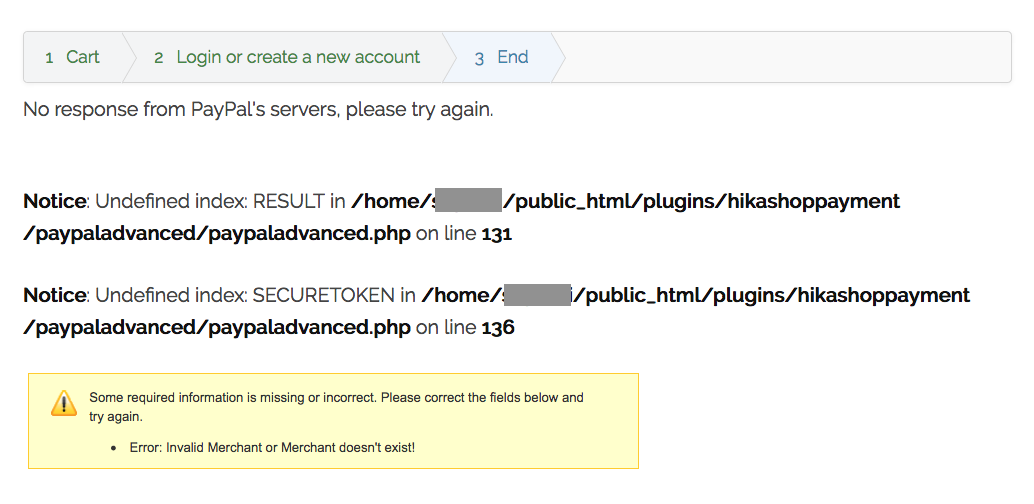
Task: Select the End checkout step
Action: click(512, 57)
